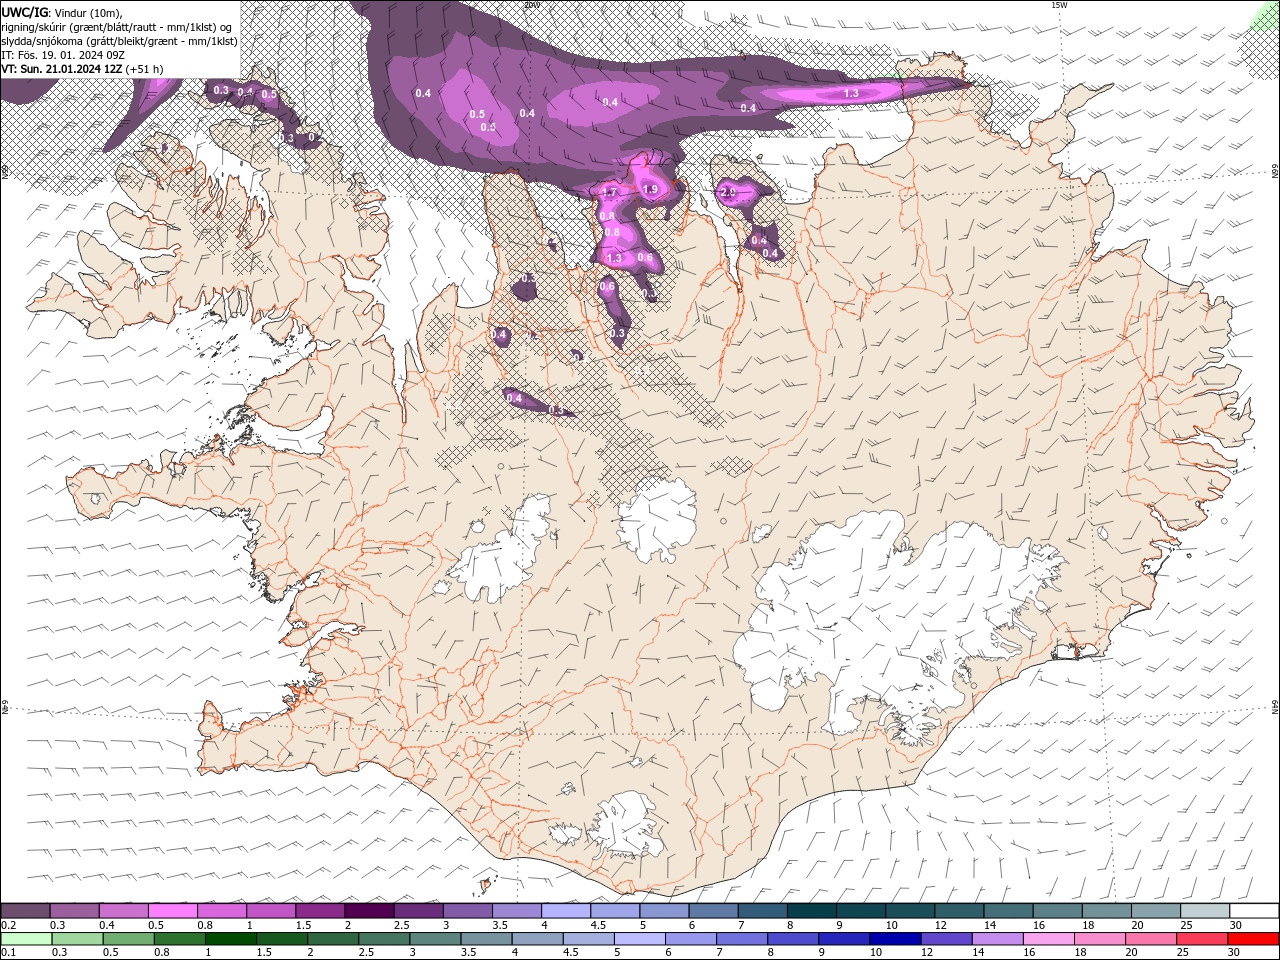Click the '15W' longitude label
Image resolution: width=1280 pixels, height=960 pixels.
(1059, 5)
